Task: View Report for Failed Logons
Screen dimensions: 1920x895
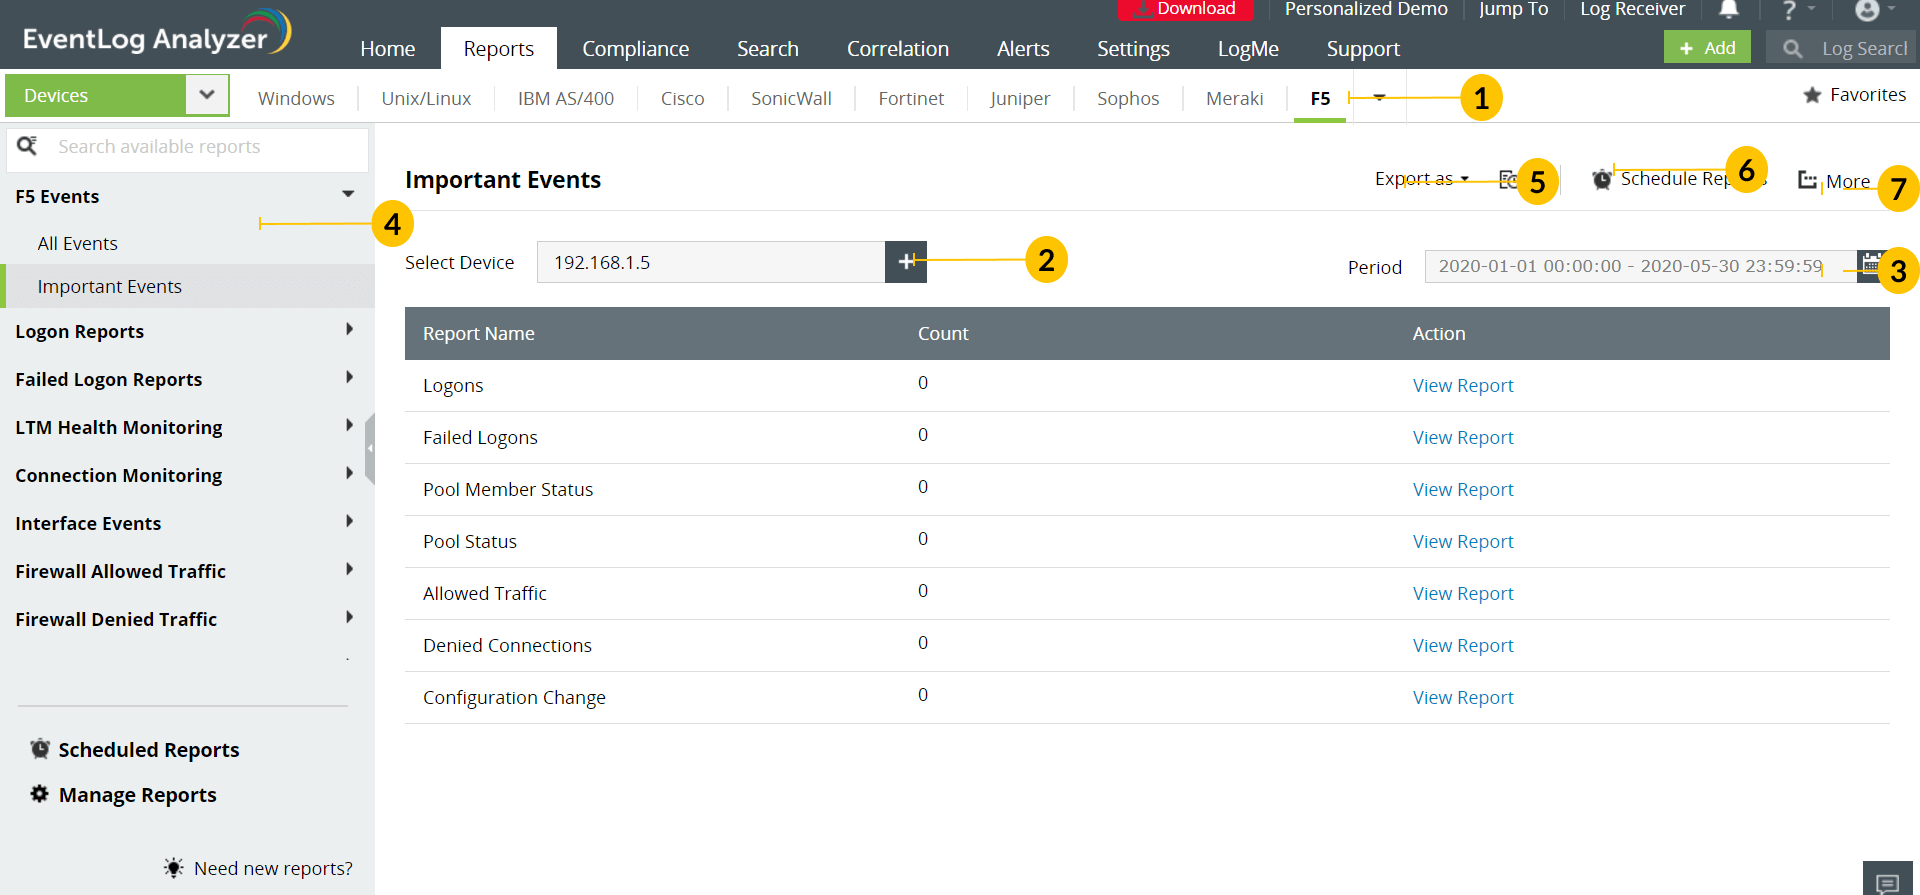Action: [x=1463, y=438]
